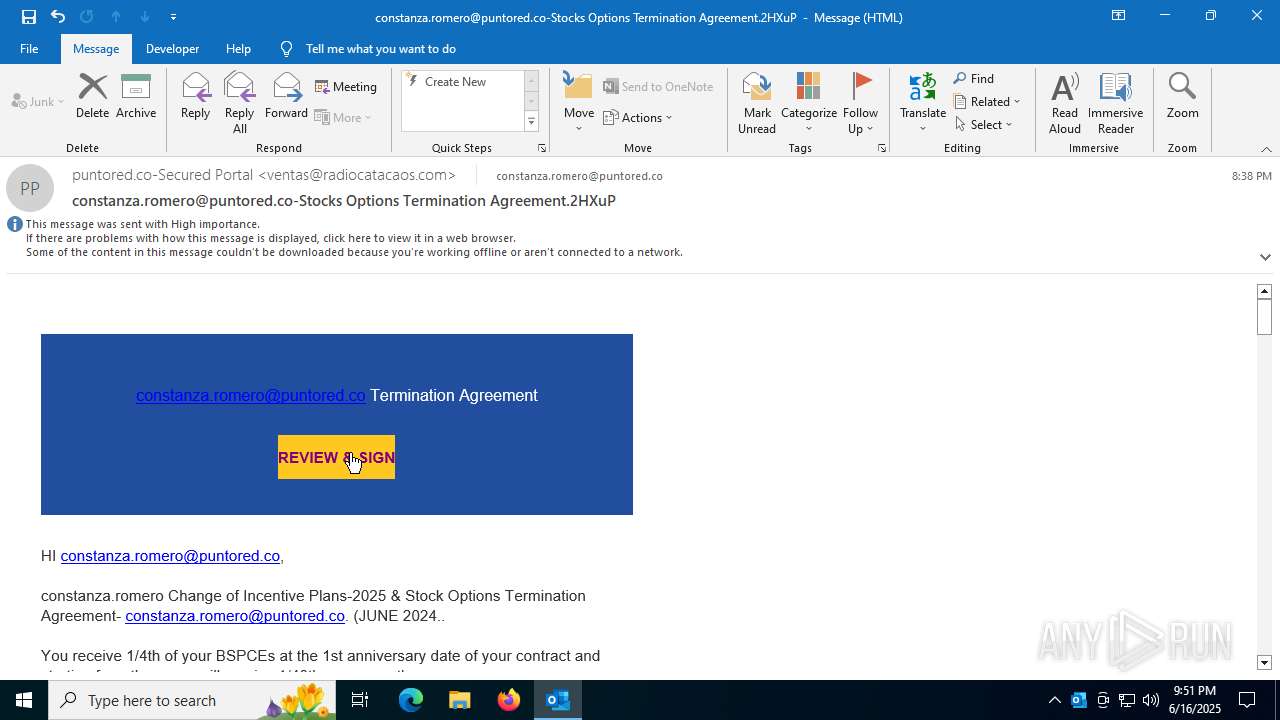This screenshot has width=1280, height=720.
Task: Launch Firefox from the taskbar
Action: coord(509,700)
